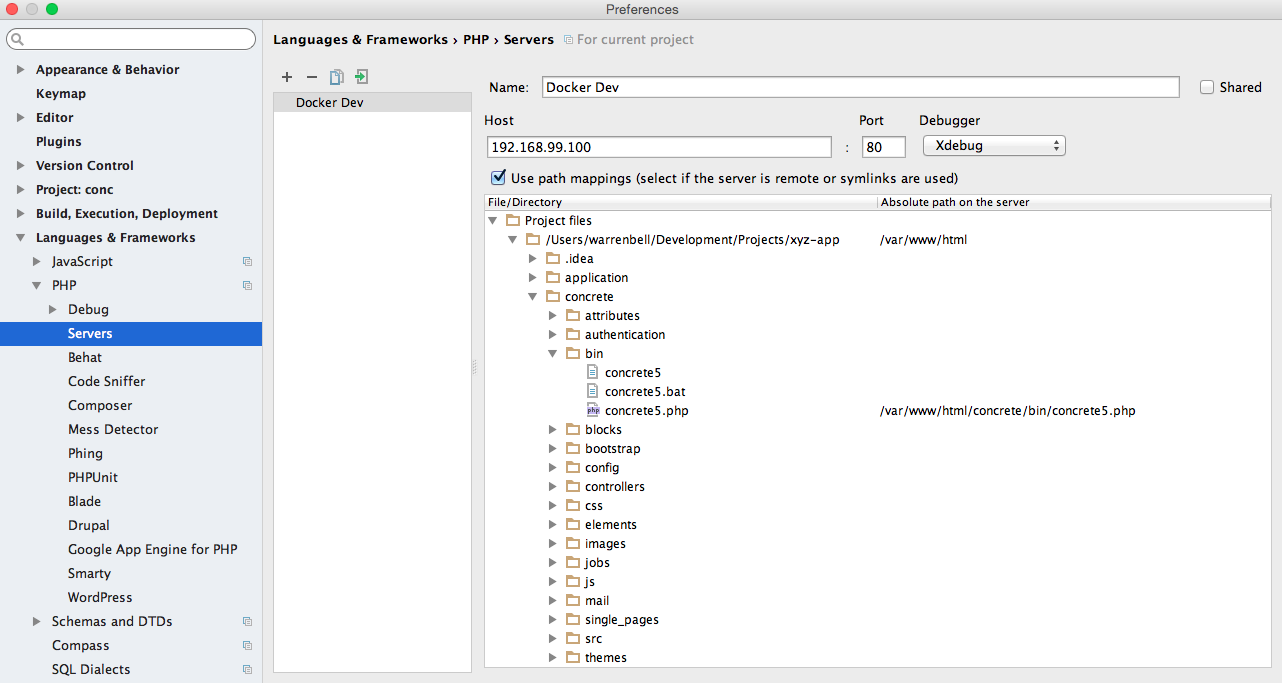Toggle the Shared checkbox
Screen dimensions: 1282x683
click(x=1207, y=87)
